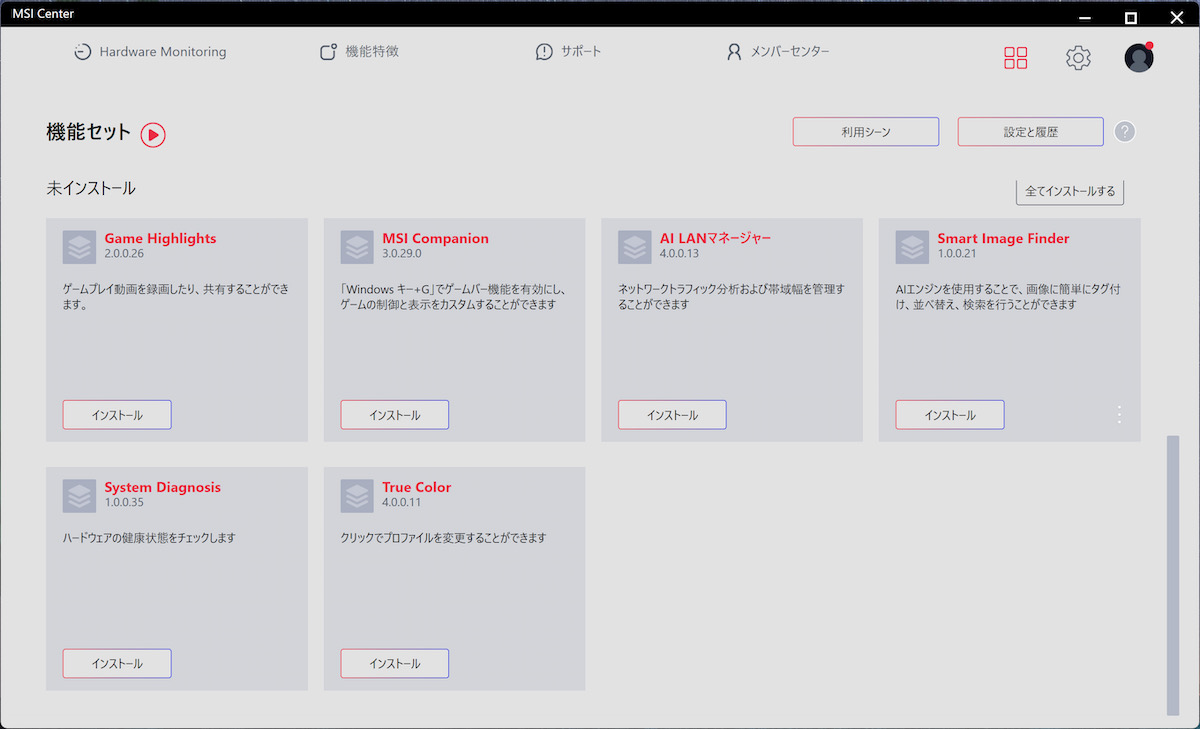Click 全てインストールする button

1070,191
